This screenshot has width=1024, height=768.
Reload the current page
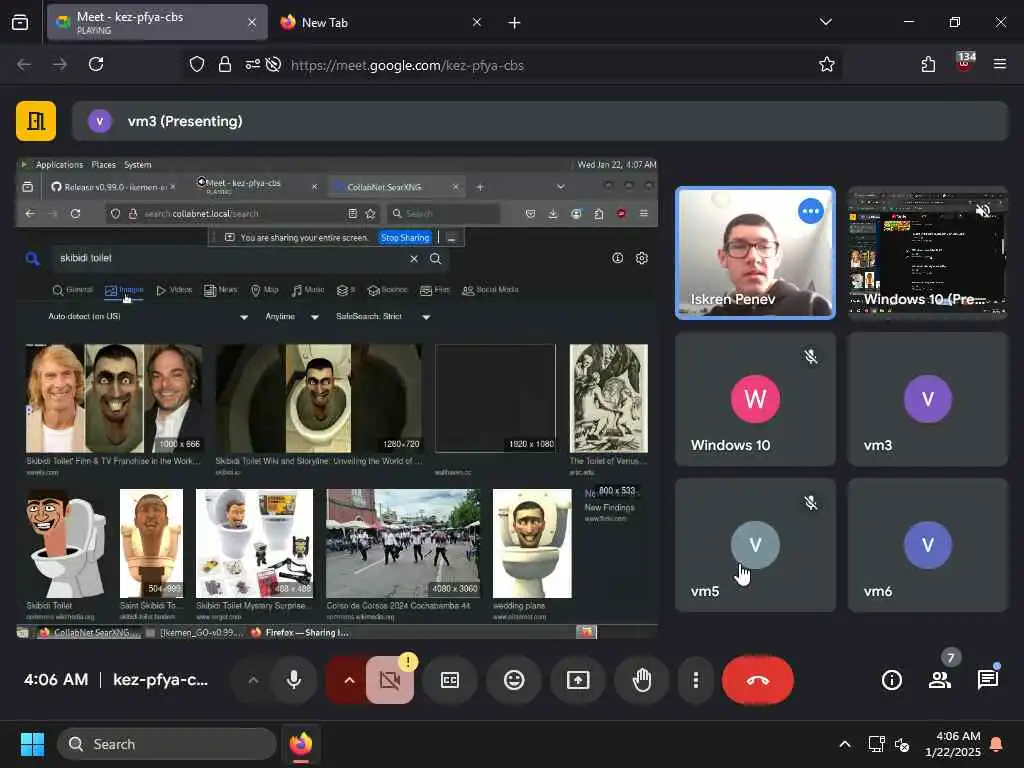pyautogui.click(x=96, y=64)
